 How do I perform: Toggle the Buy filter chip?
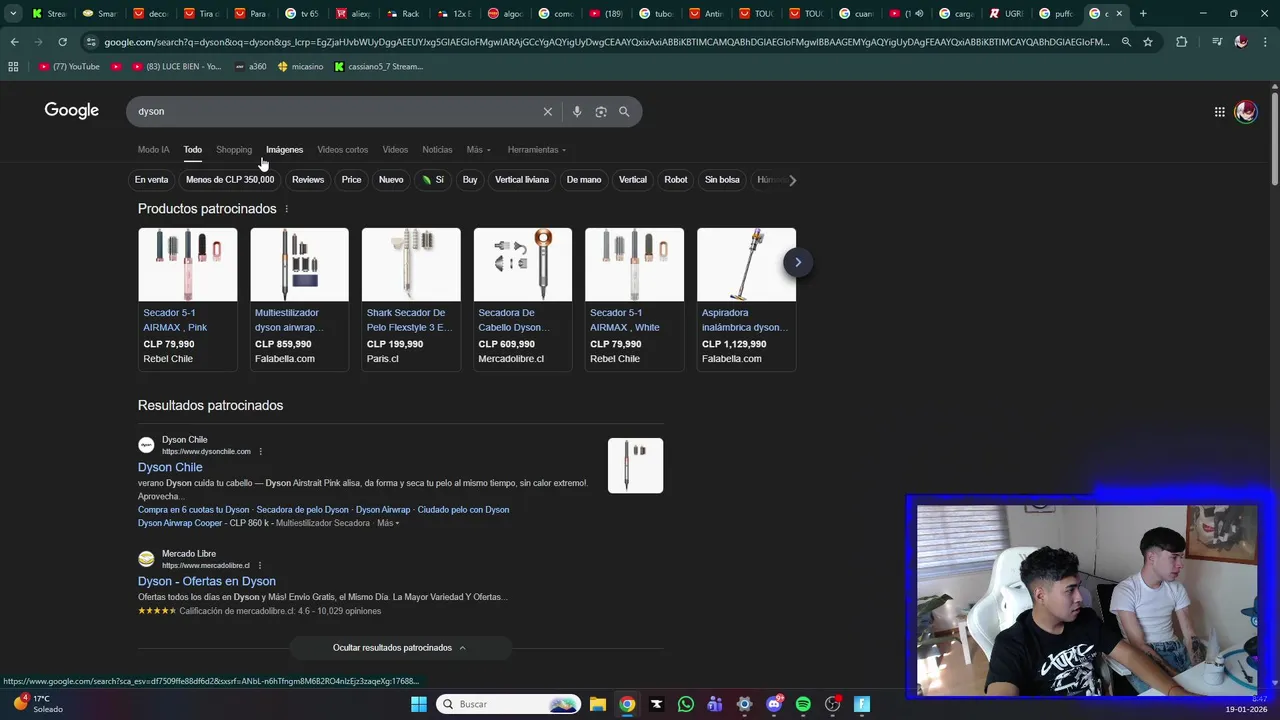470,180
